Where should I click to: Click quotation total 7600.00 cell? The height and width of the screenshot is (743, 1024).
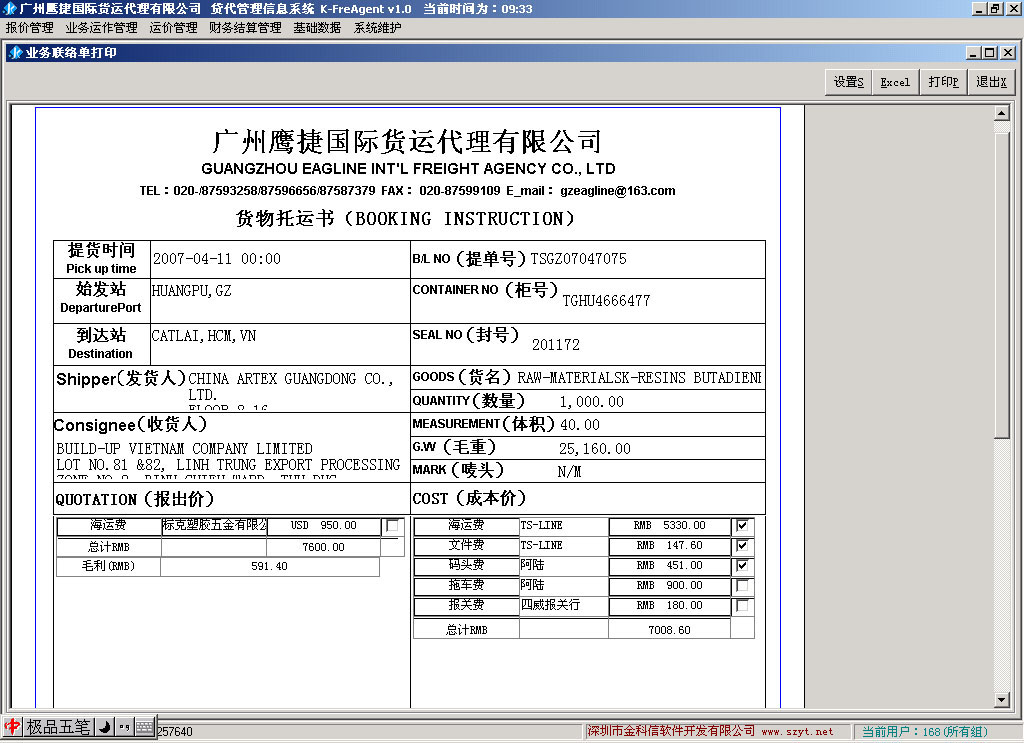(323, 547)
